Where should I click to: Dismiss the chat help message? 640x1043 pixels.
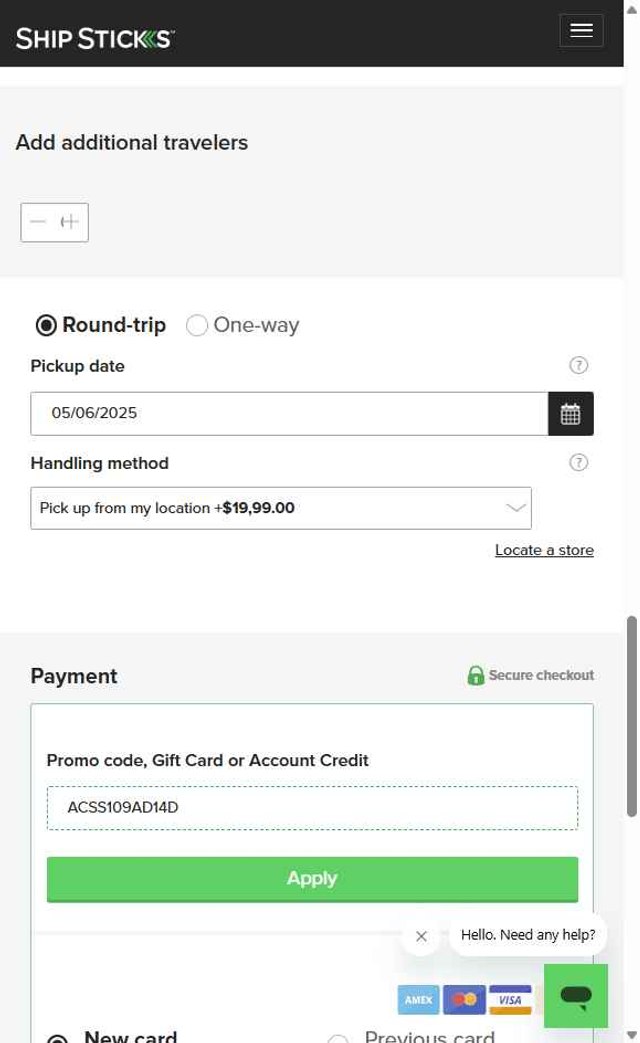[x=421, y=936]
